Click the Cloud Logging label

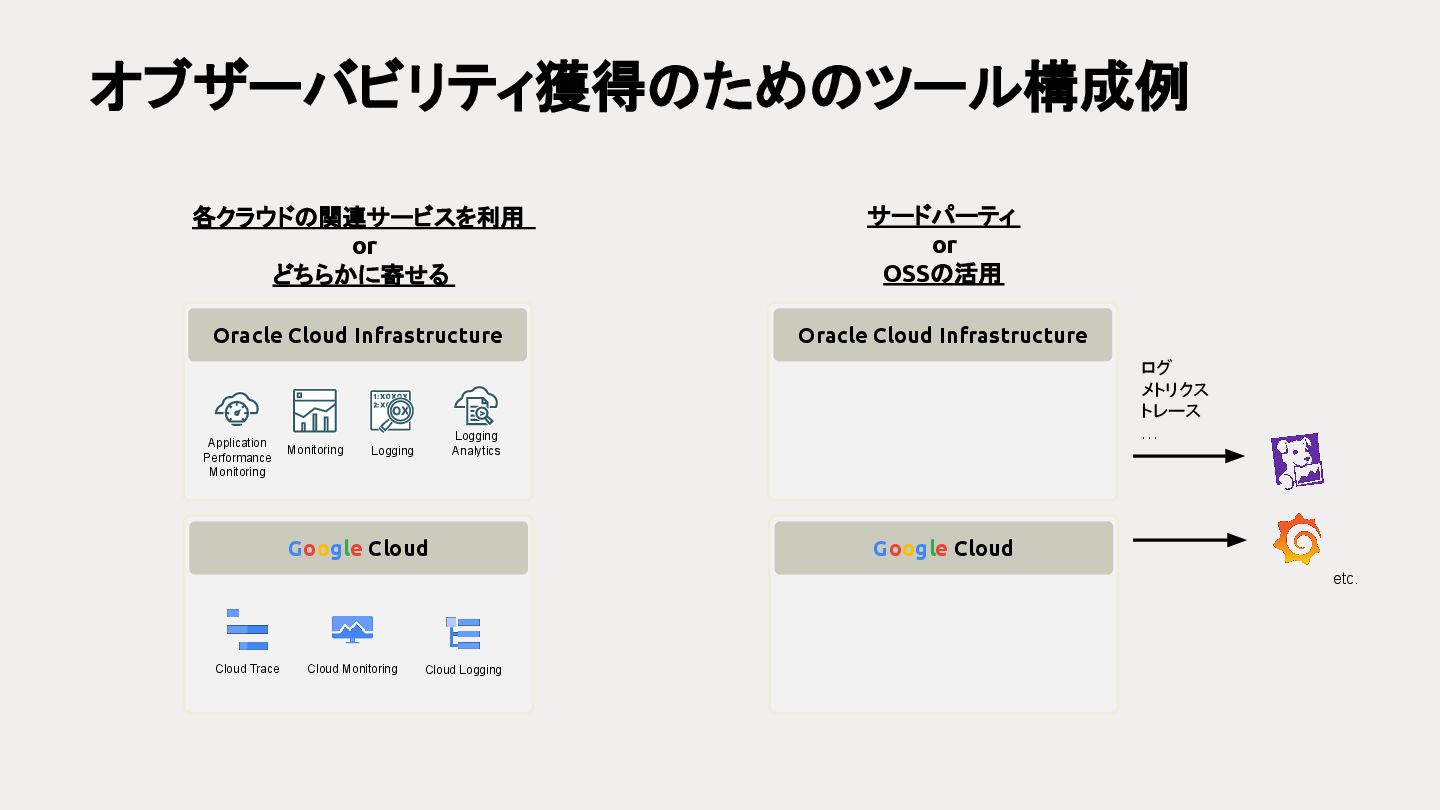coord(463,670)
